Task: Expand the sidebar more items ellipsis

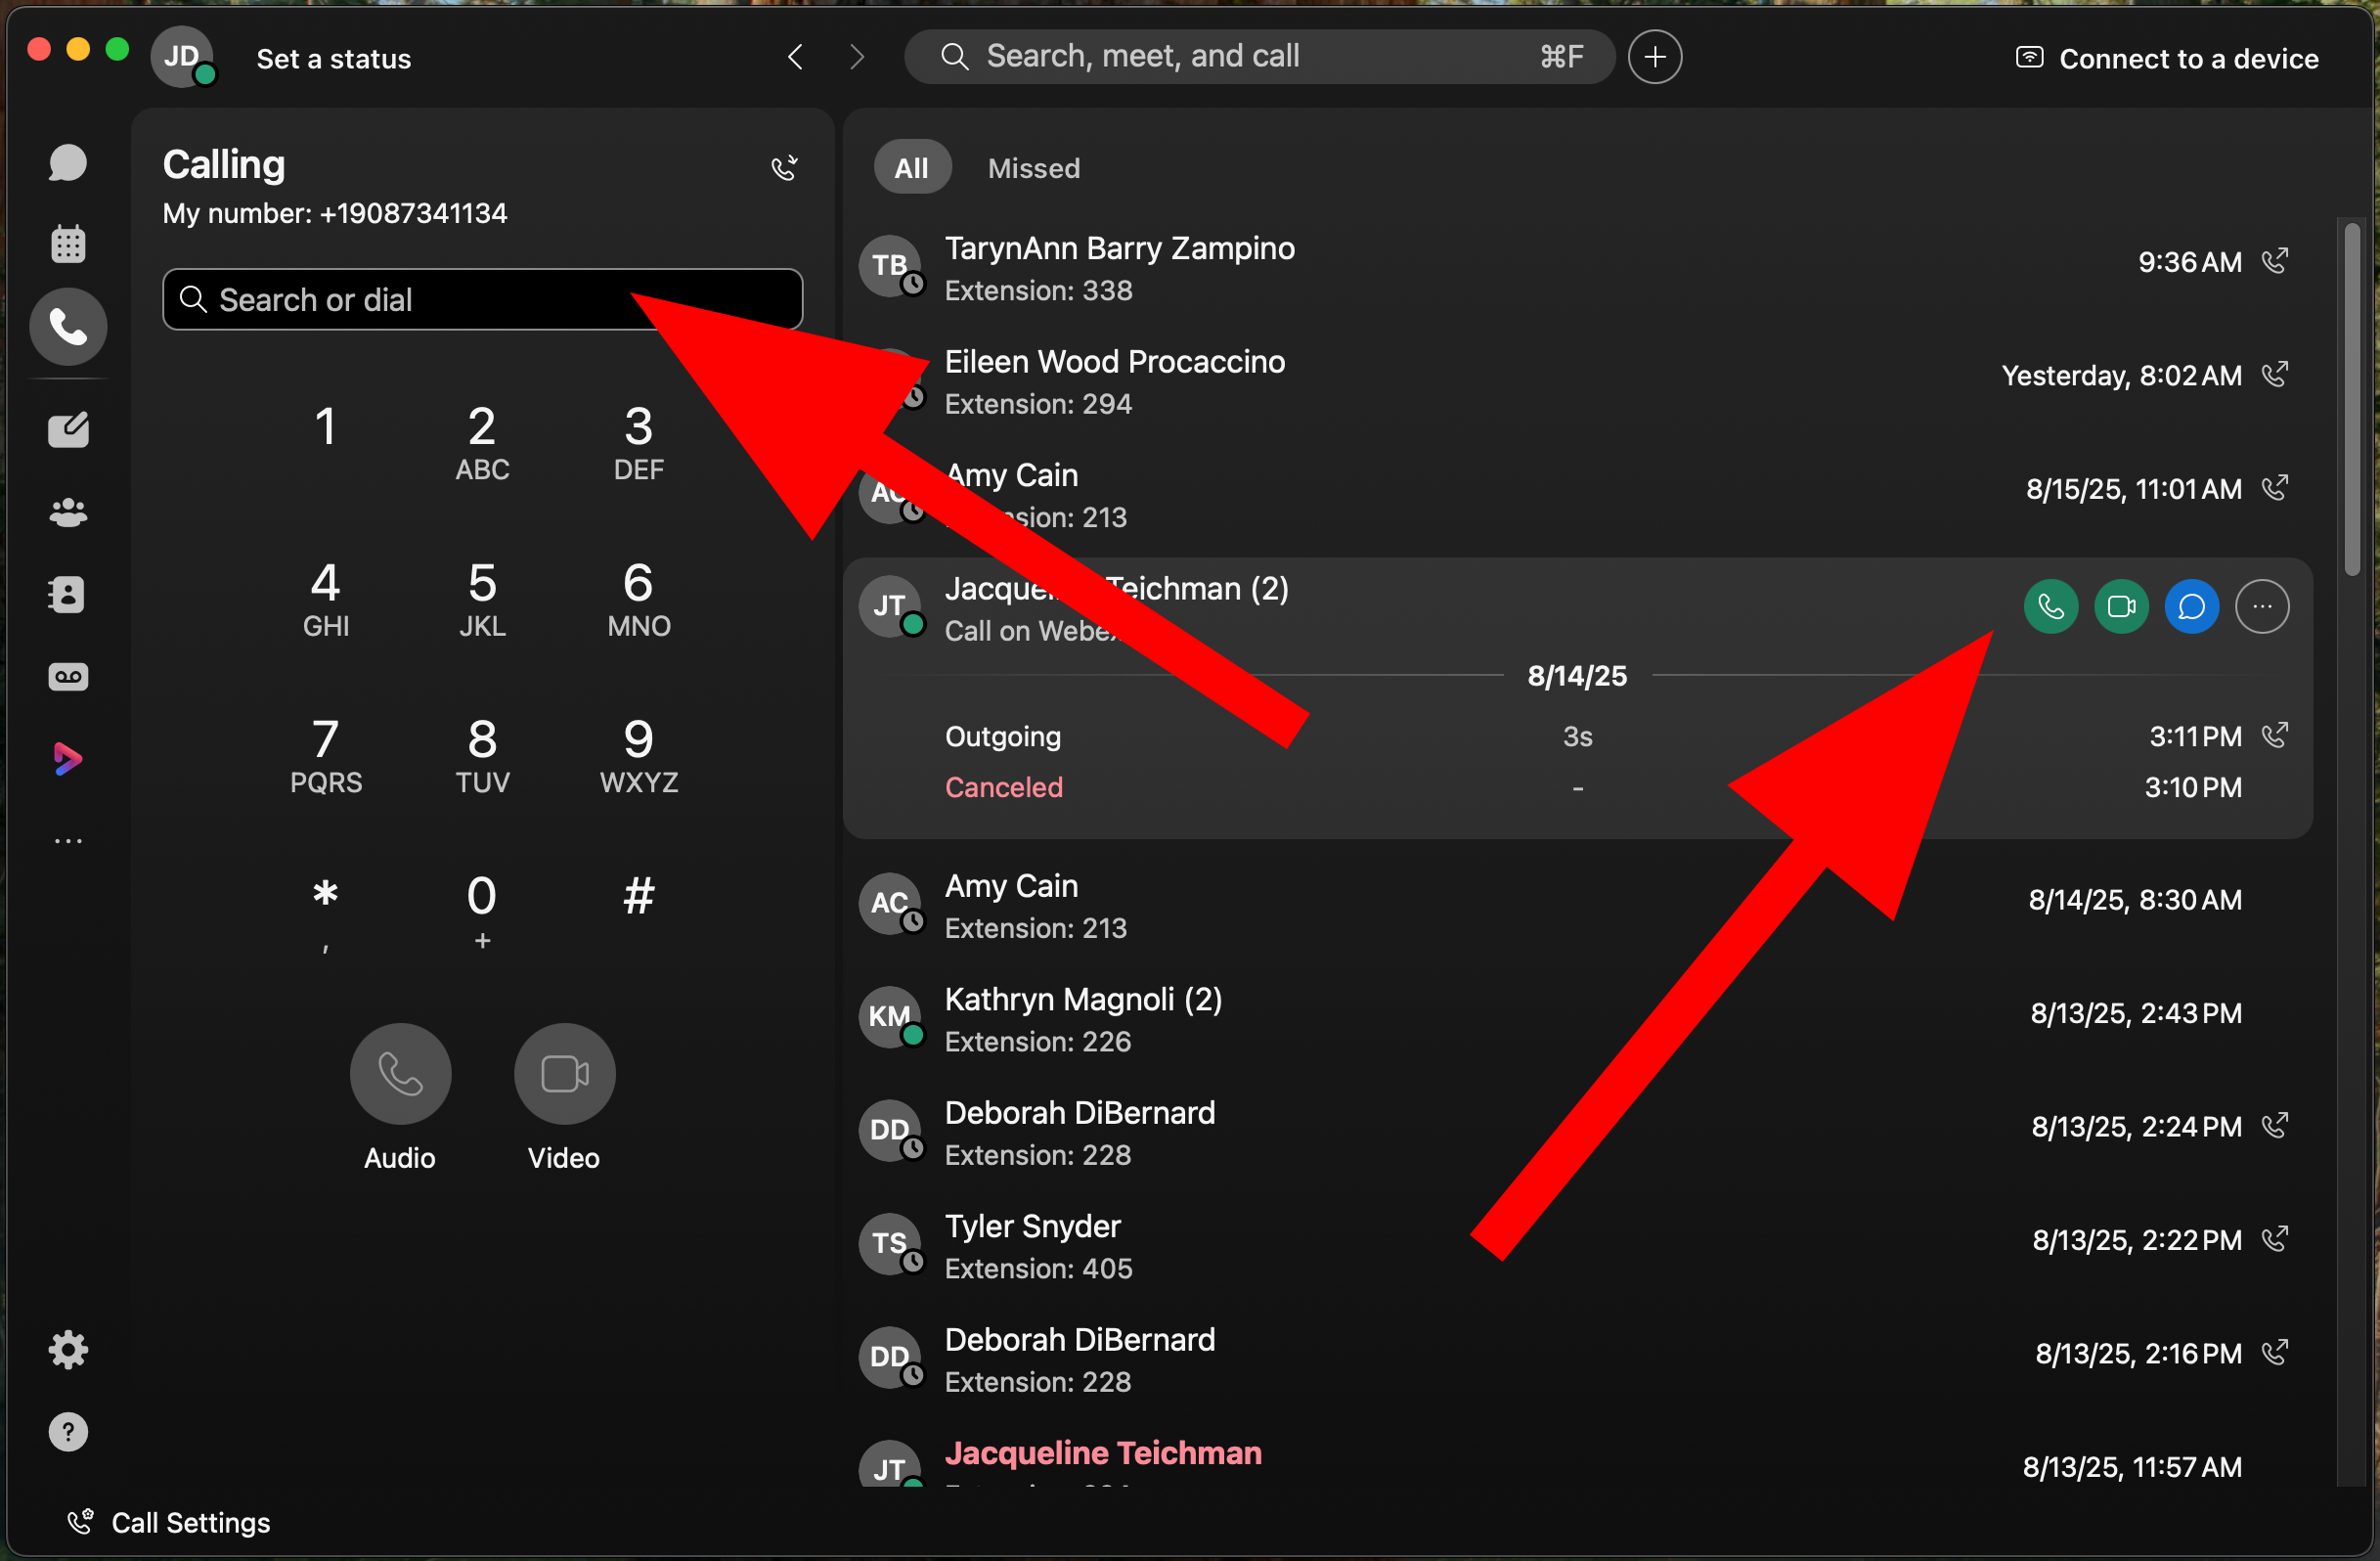Action: click(68, 841)
